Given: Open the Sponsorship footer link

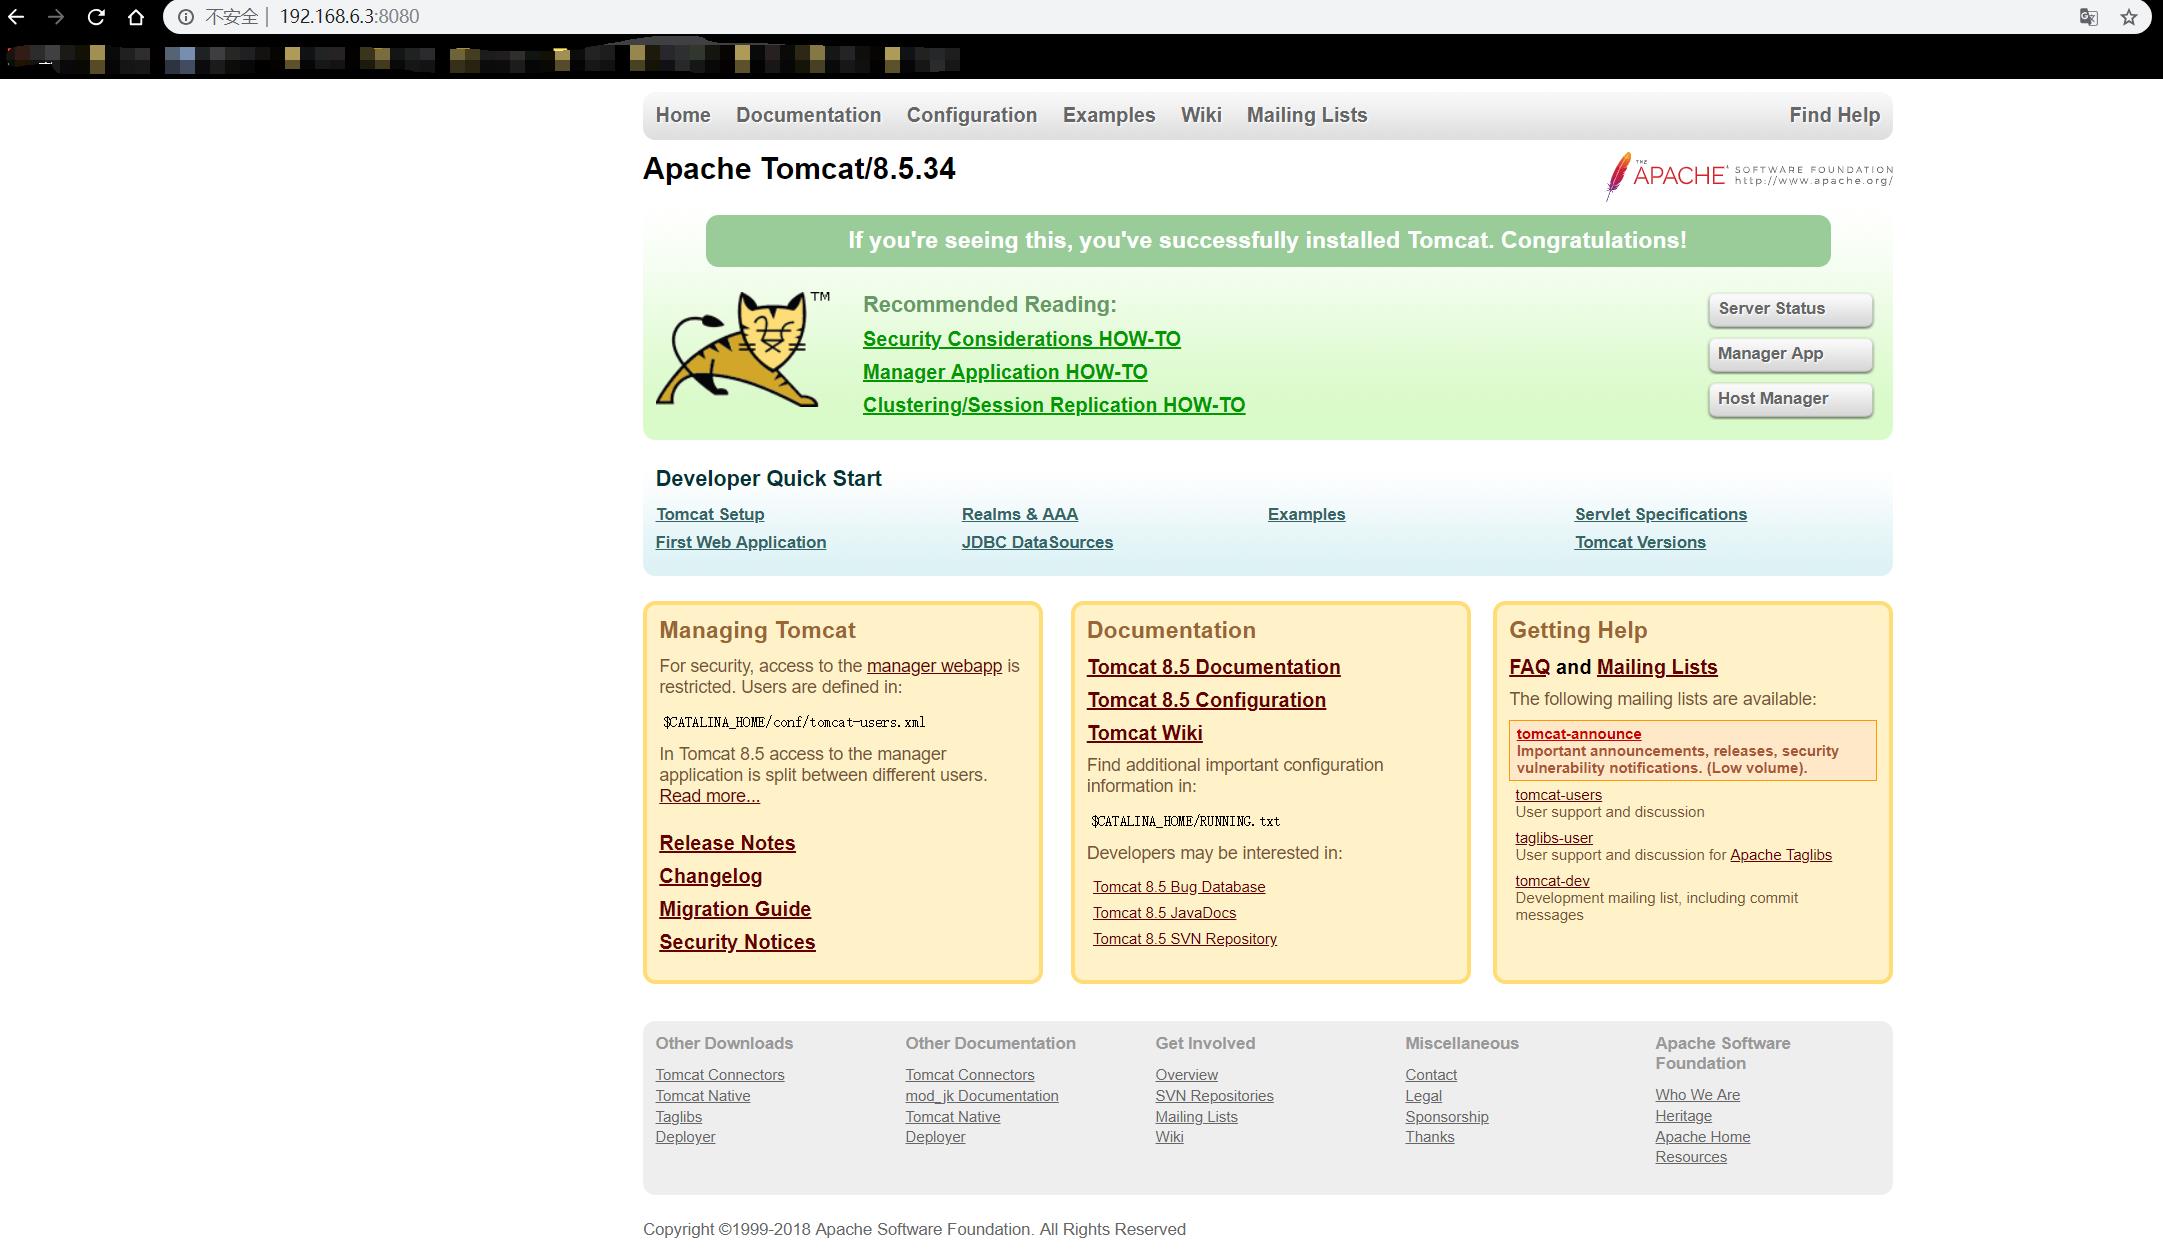Looking at the screenshot, I should tap(1447, 1117).
